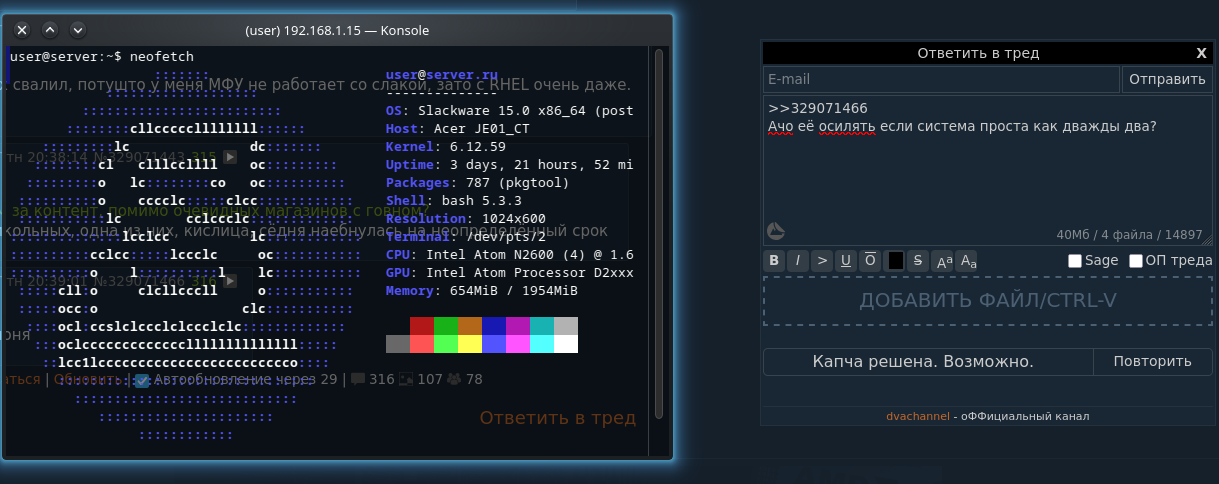
Task: Click the 'Host: Acer JE01_CT' line
Action: coord(458,129)
